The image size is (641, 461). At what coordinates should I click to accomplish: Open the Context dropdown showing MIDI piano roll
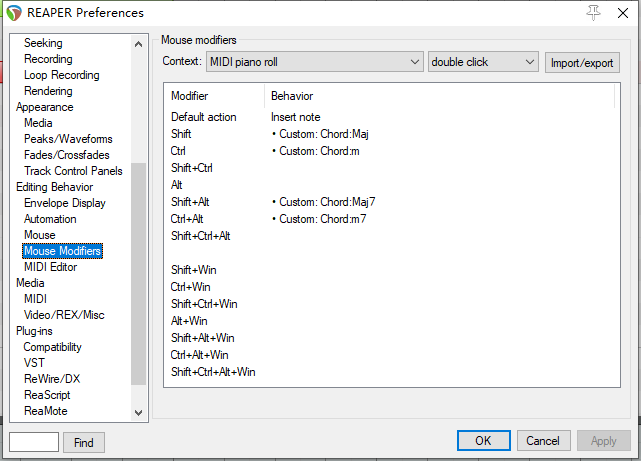(x=315, y=62)
